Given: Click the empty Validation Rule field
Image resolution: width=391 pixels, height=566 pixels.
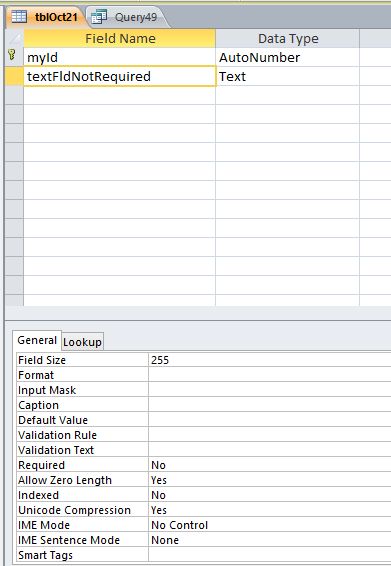Looking at the screenshot, I should [x=270, y=435].
